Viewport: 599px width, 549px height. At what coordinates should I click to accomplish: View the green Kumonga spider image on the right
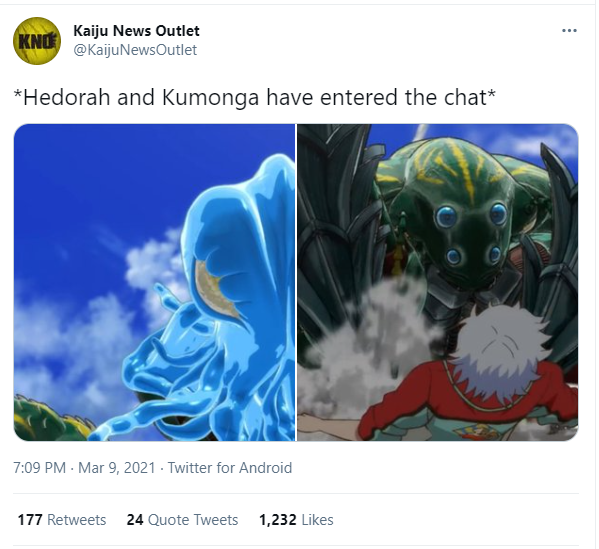[438, 282]
